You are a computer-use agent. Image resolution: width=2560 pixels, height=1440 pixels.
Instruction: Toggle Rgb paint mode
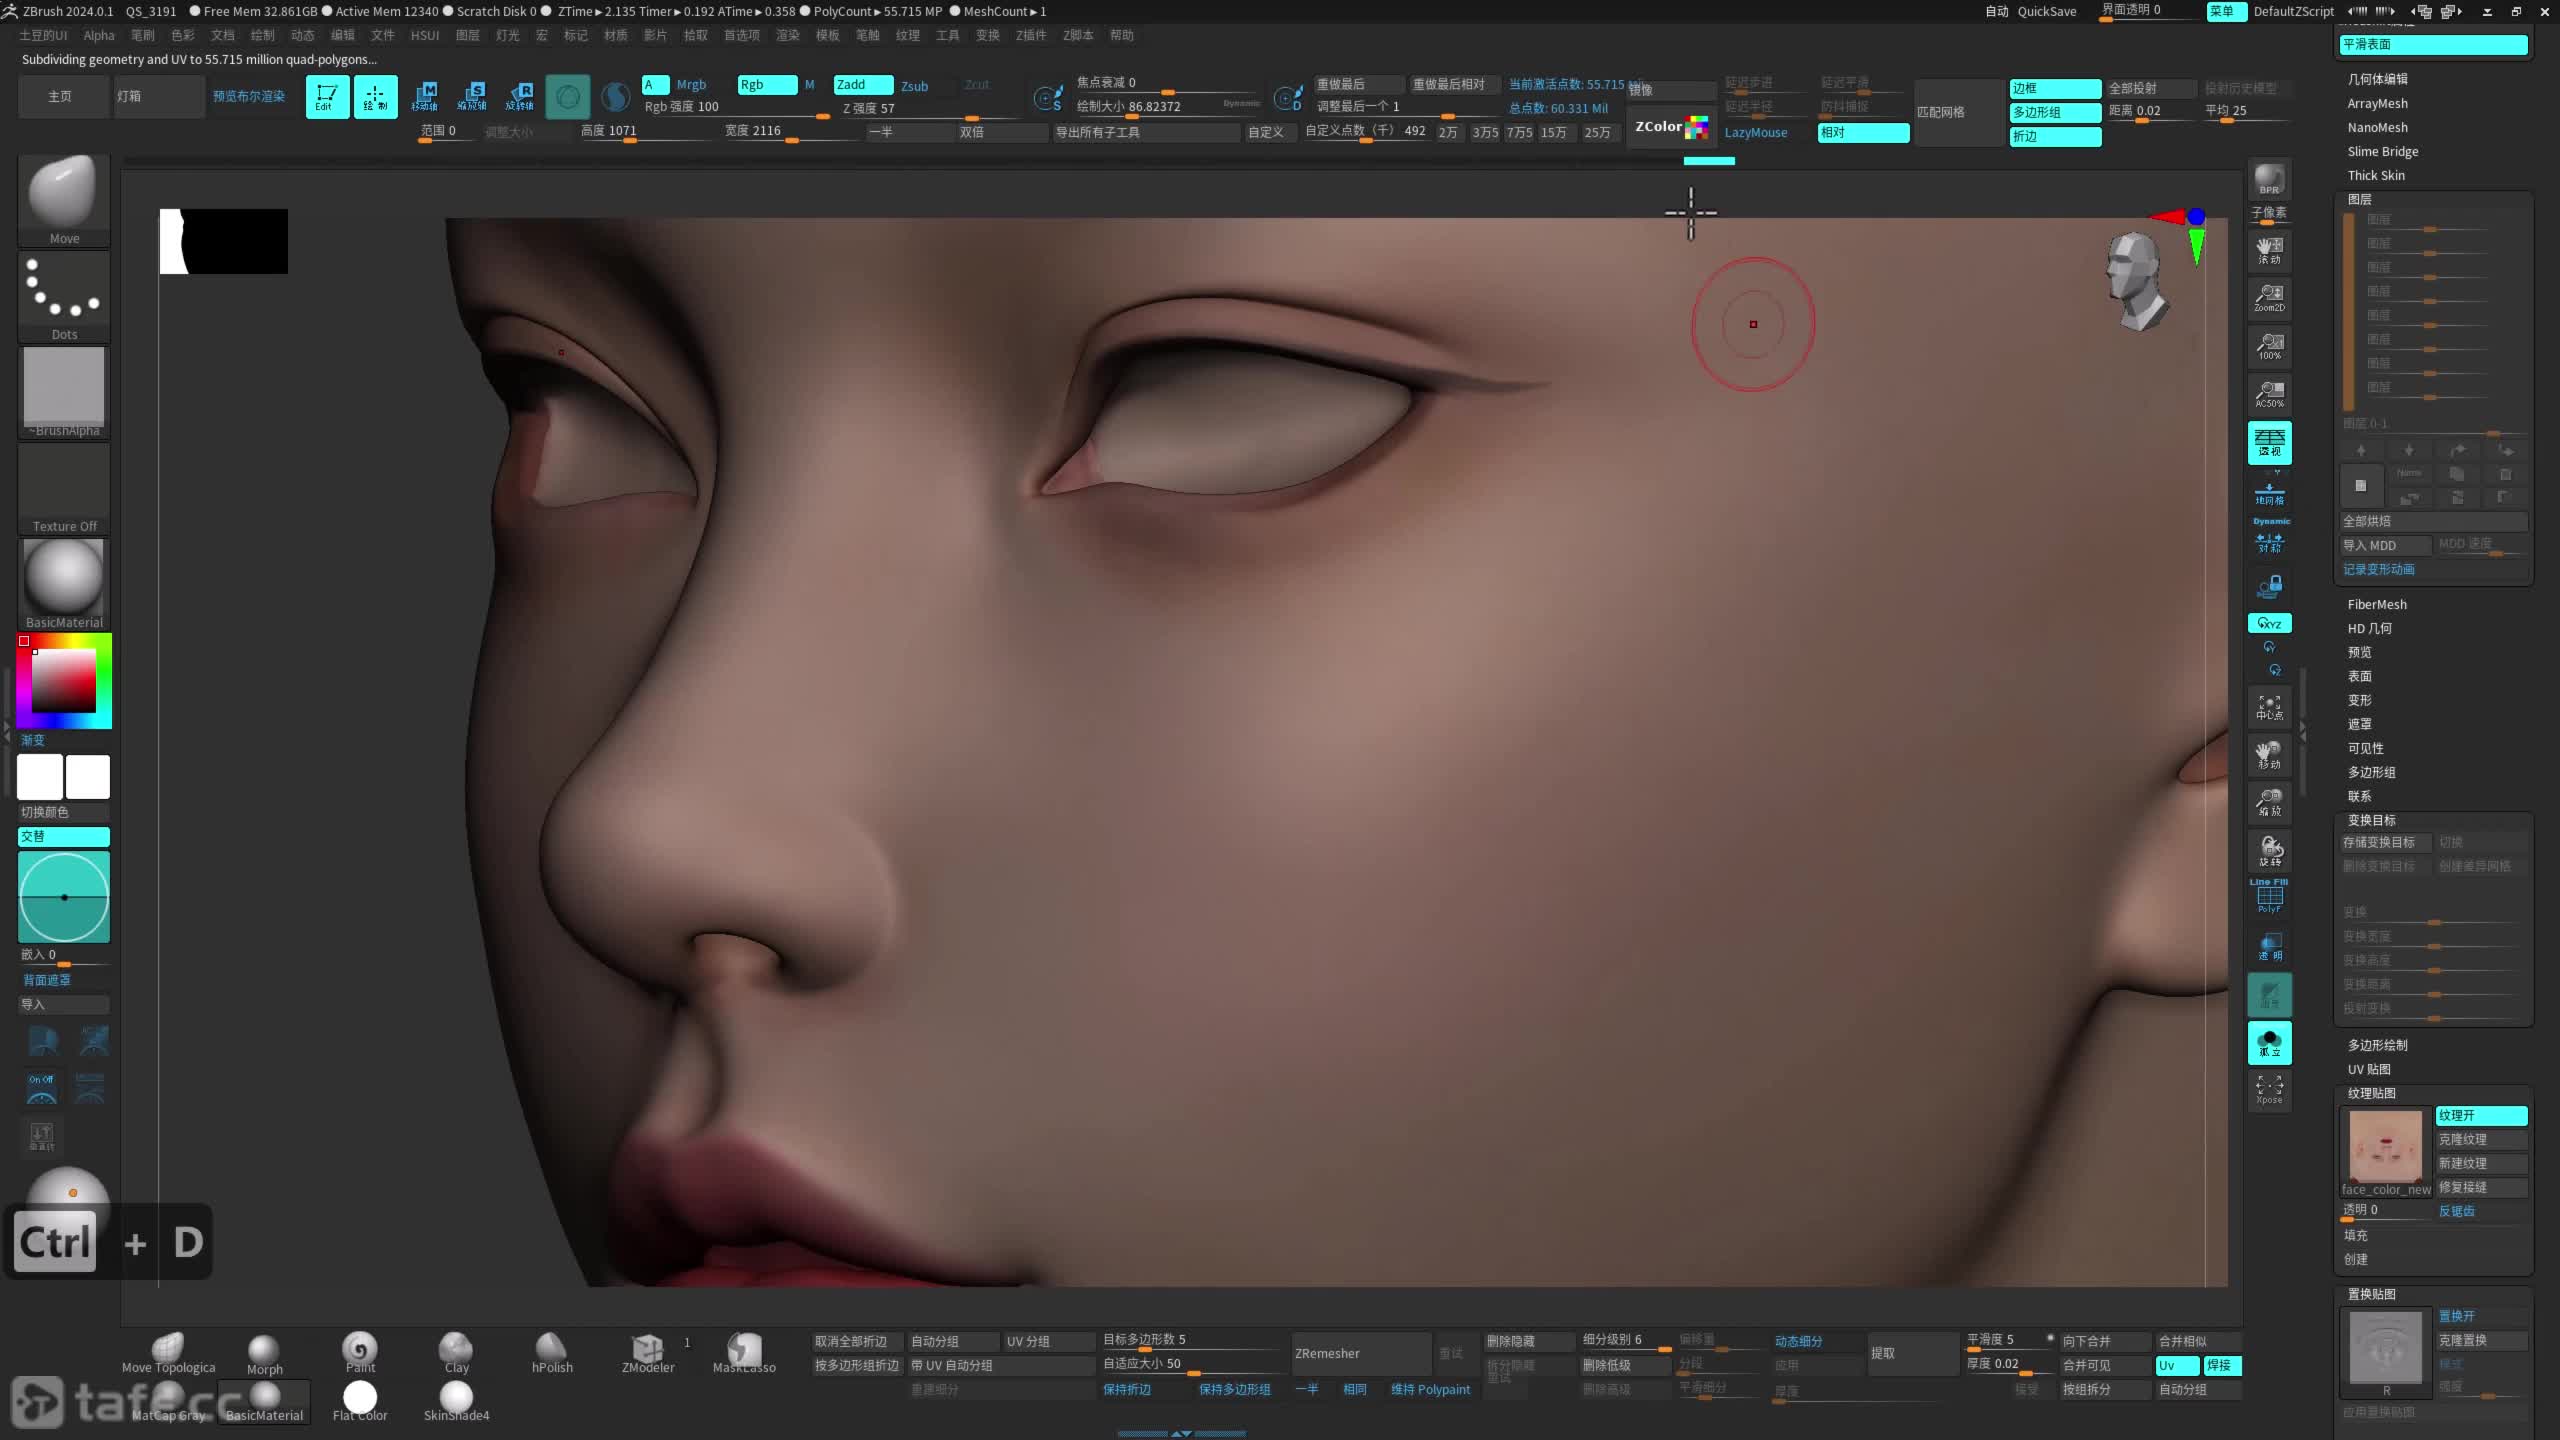point(767,85)
